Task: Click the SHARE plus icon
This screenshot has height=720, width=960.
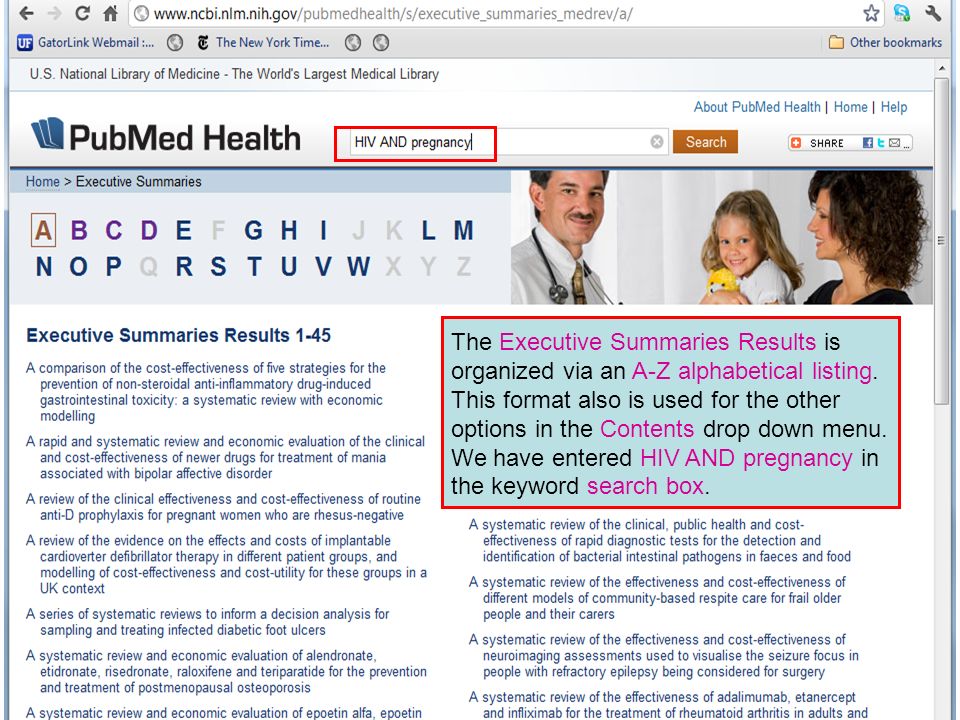Action: [x=796, y=143]
